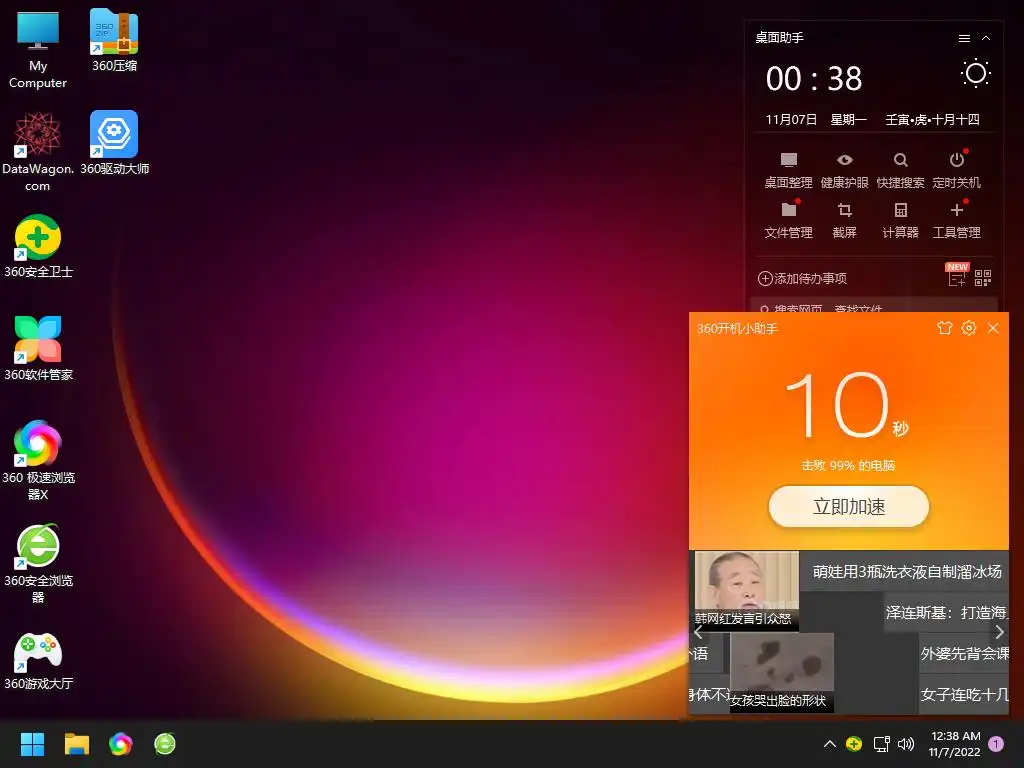Click 360安全卫士 tray icon
1024x768 pixels.
(x=854, y=744)
